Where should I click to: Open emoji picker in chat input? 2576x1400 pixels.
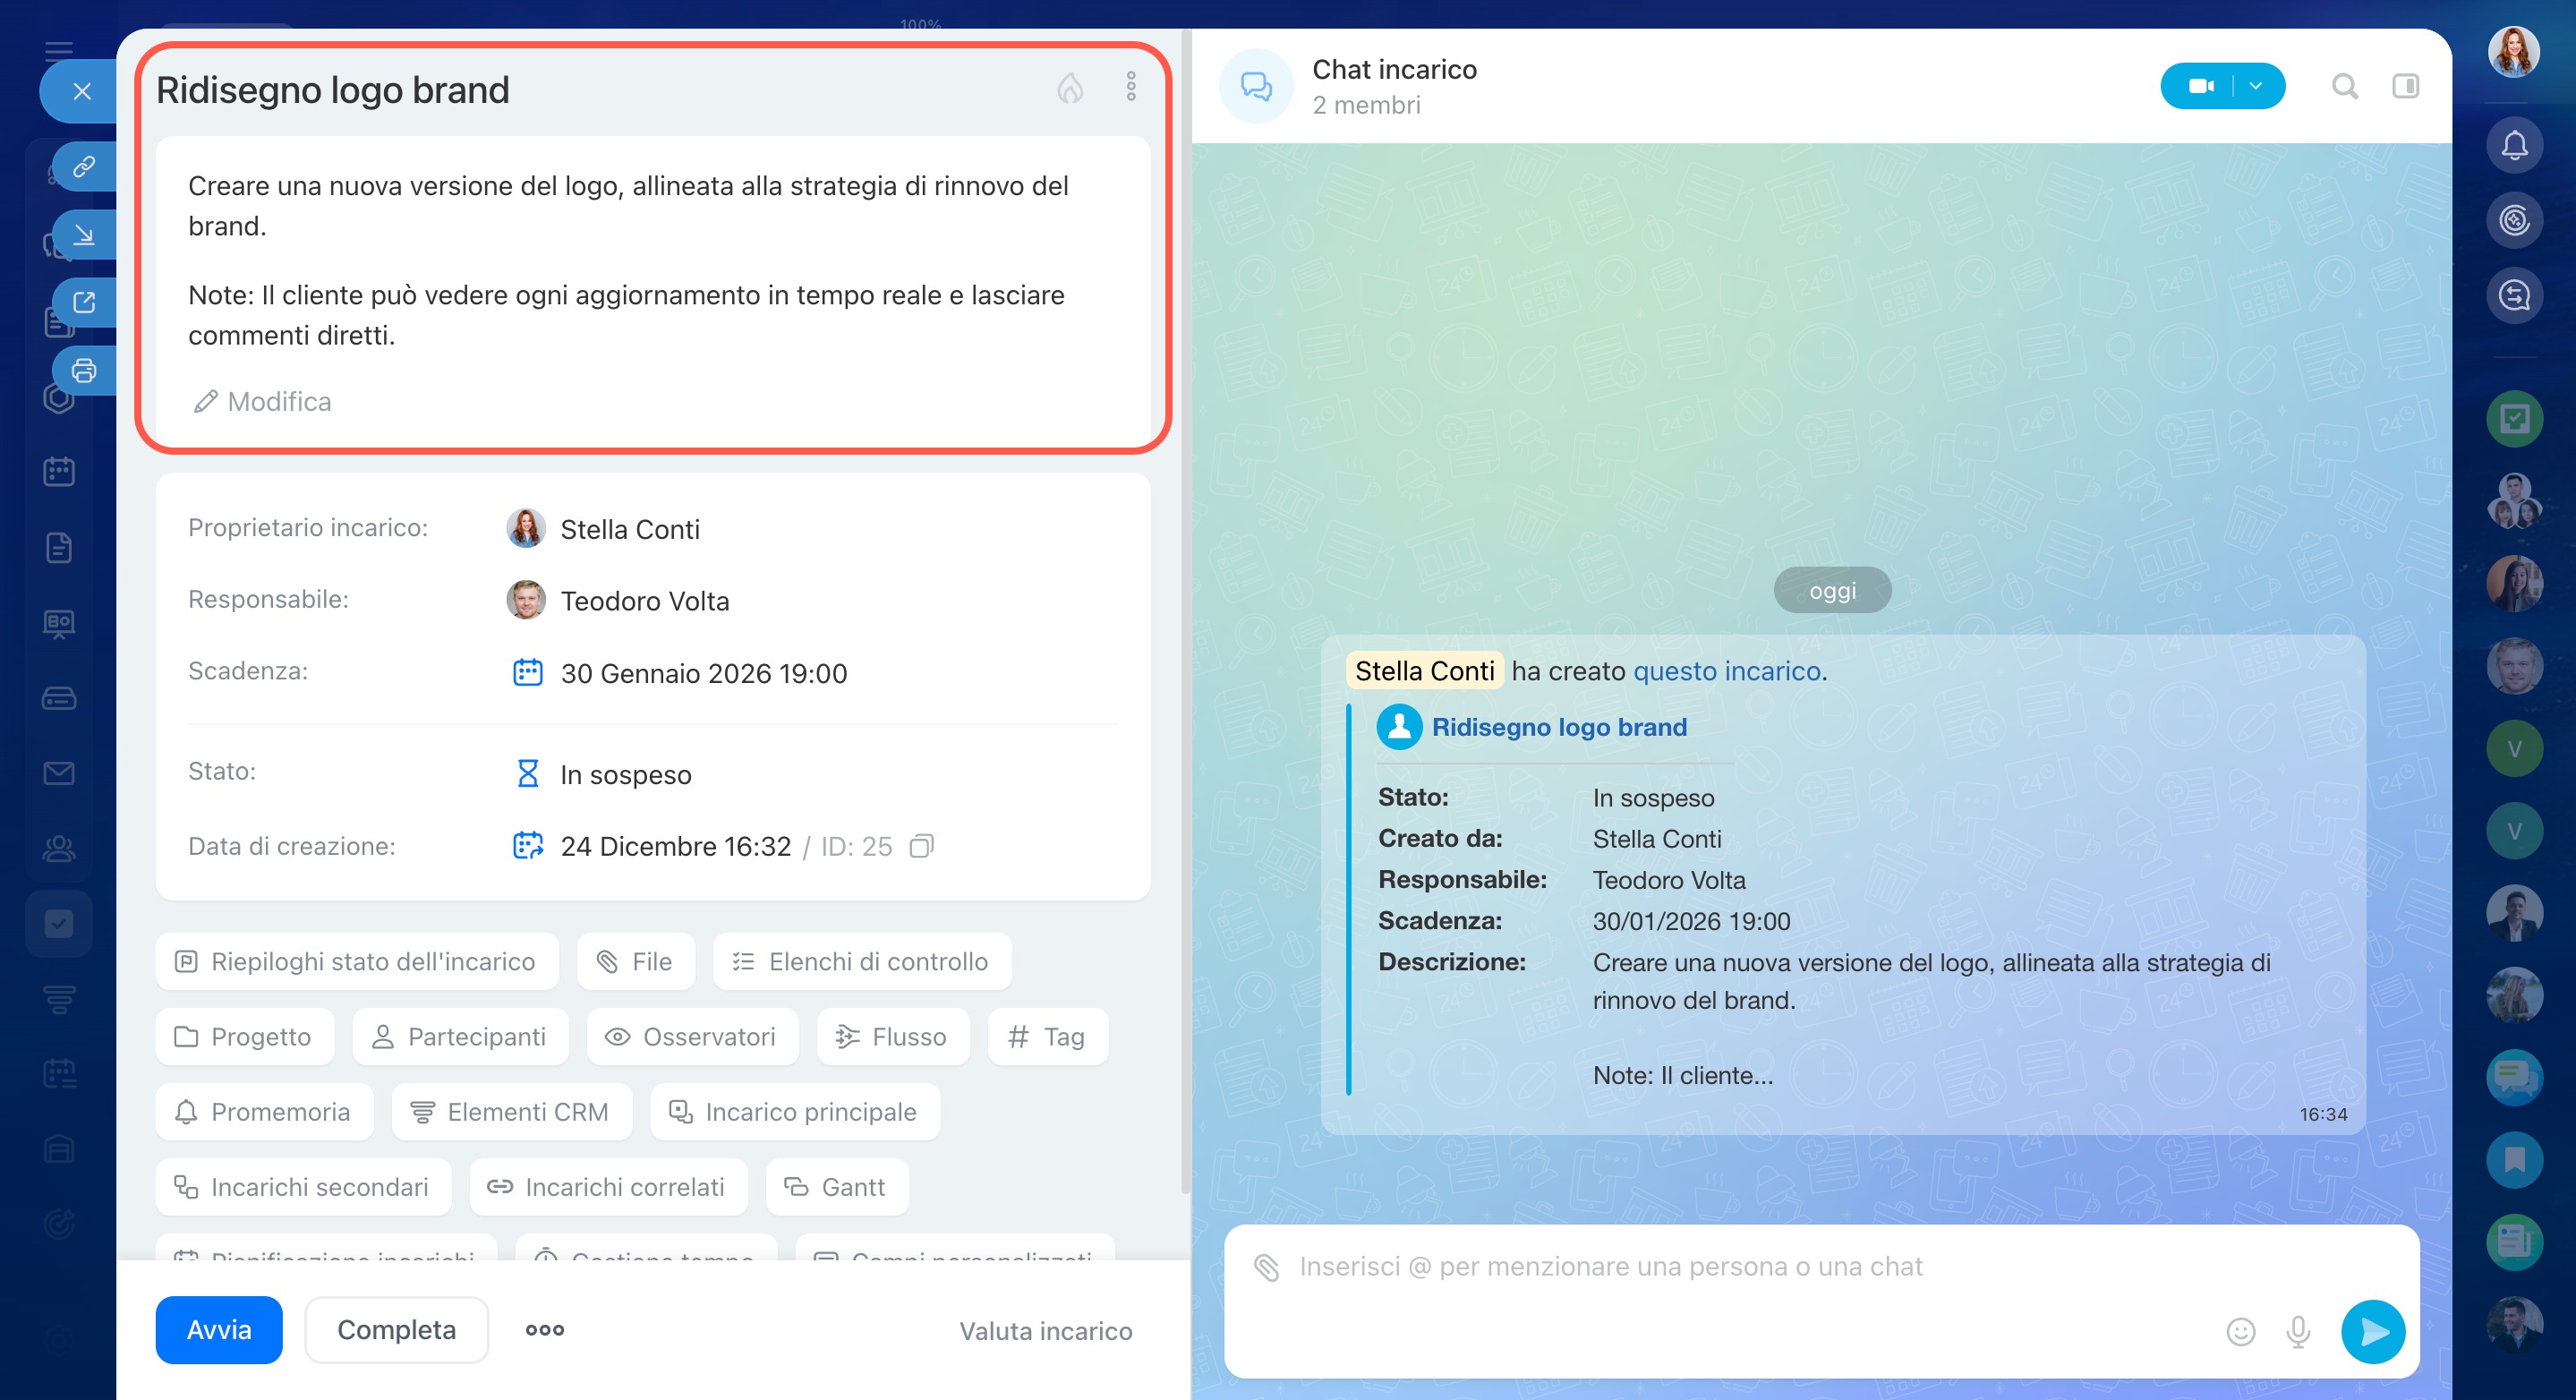[x=2240, y=1332]
